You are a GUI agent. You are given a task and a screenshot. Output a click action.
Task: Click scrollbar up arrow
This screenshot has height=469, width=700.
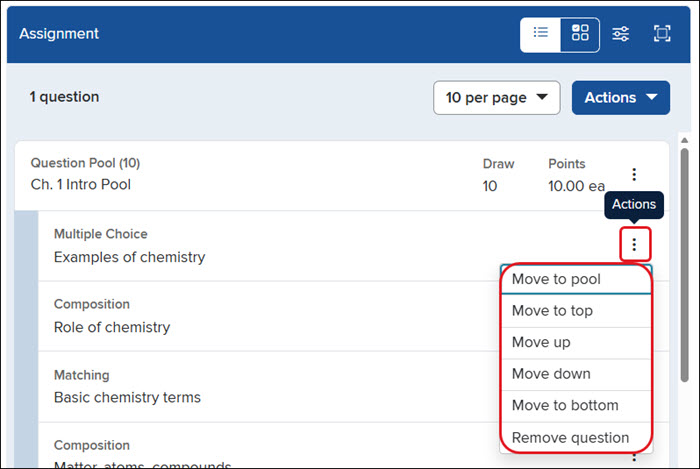[684, 141]
